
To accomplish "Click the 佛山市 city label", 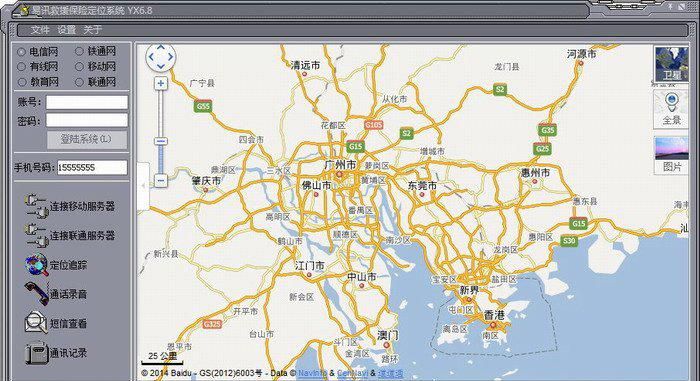I will [x=317, y=185].
